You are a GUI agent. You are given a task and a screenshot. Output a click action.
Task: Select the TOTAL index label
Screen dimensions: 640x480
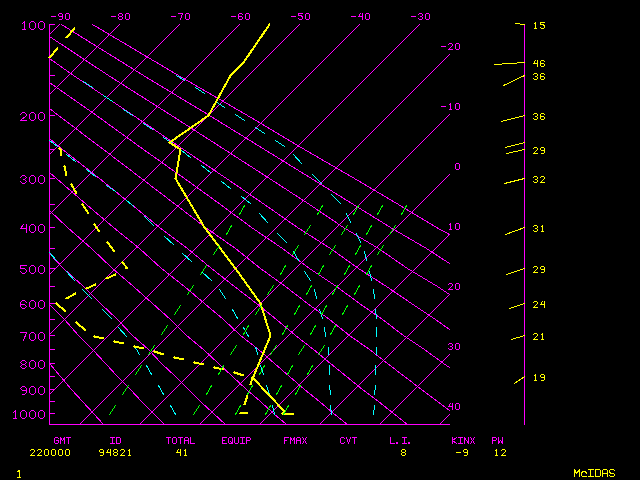point(181,440)
